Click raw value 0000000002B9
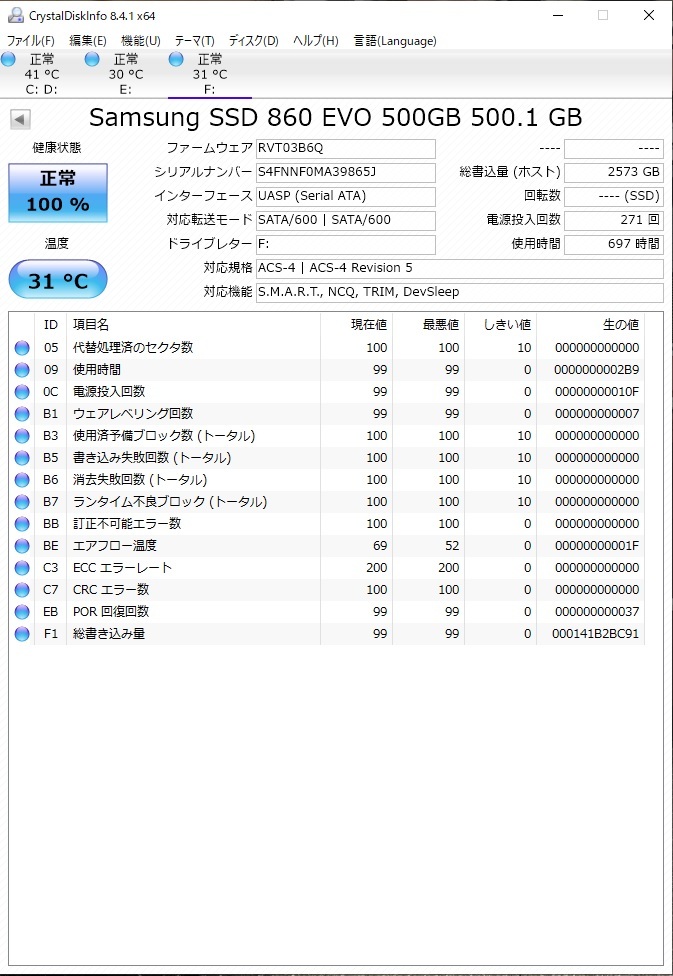 pyautogui.click(x=596, y=370)
